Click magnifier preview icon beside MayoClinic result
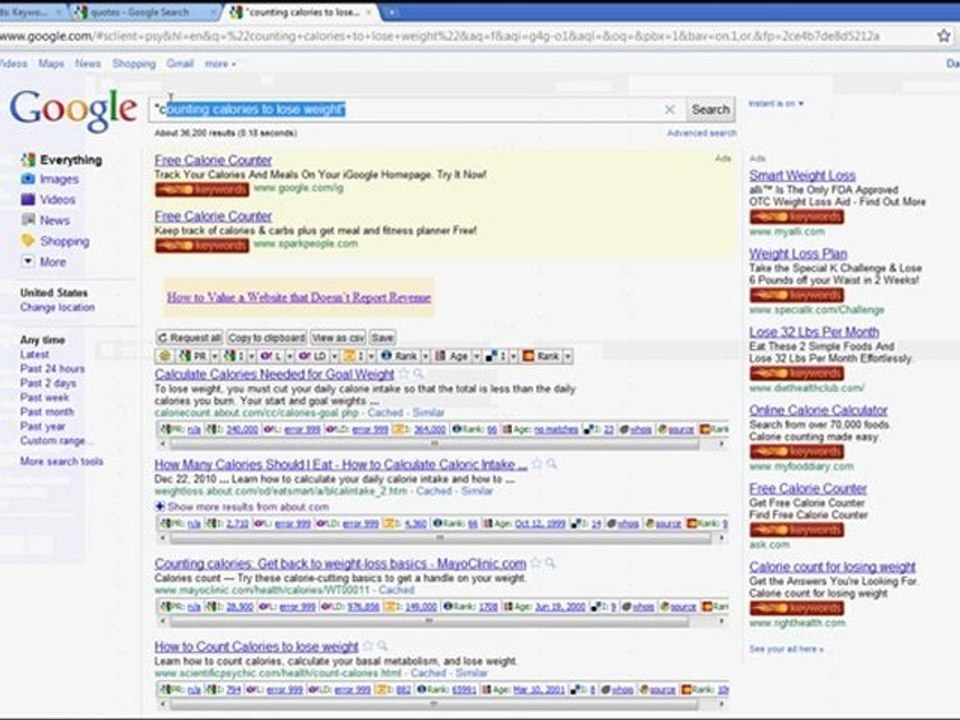This screenshot has width=960, height=720. tap(550, 563)
